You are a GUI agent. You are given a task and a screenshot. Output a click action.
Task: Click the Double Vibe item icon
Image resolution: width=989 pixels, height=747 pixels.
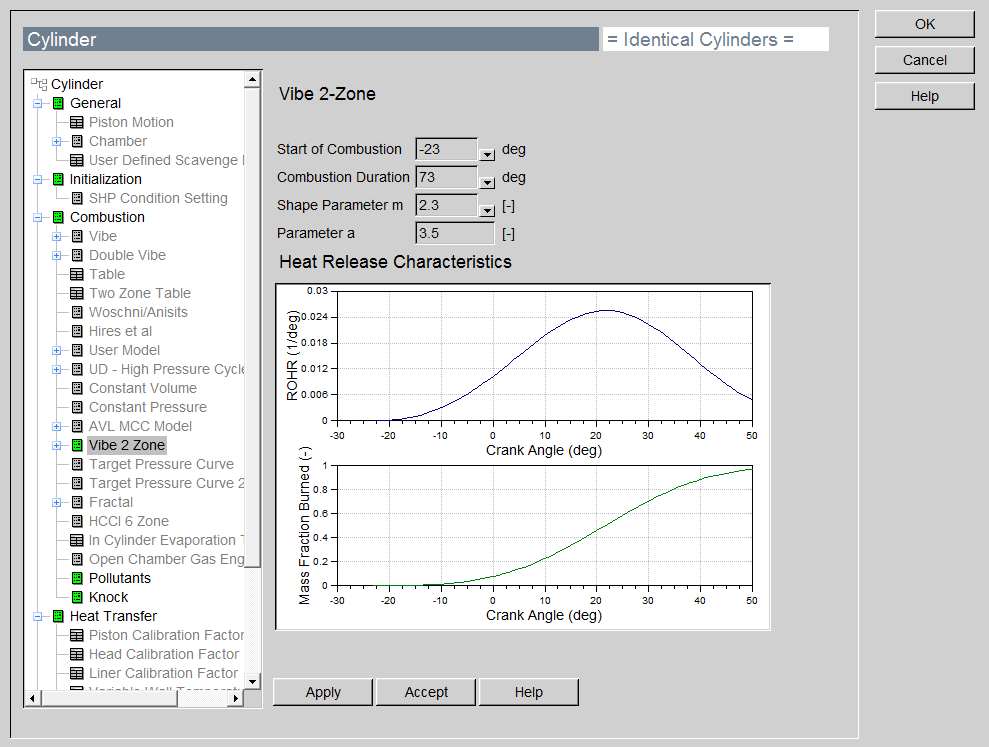point(77,255)
